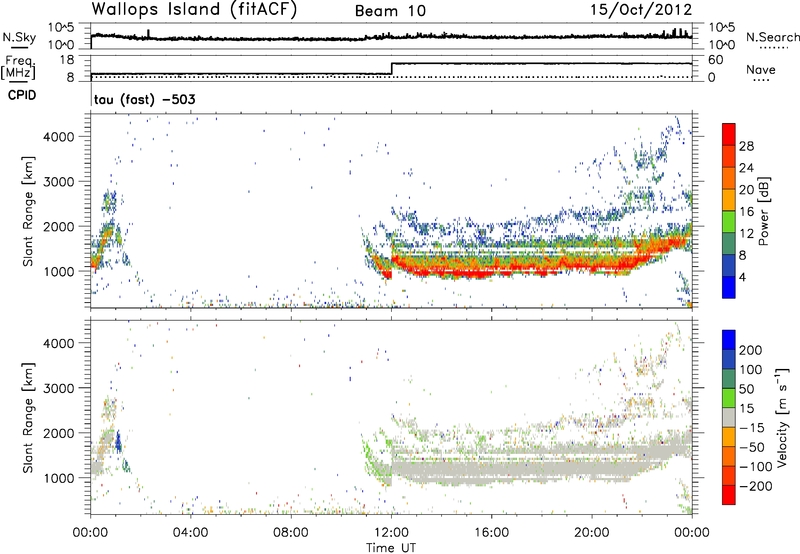This screenshot has width=800, height=554.
Task: Pick the red-orange -100 to -200 velocity segment
Action: 729,475
